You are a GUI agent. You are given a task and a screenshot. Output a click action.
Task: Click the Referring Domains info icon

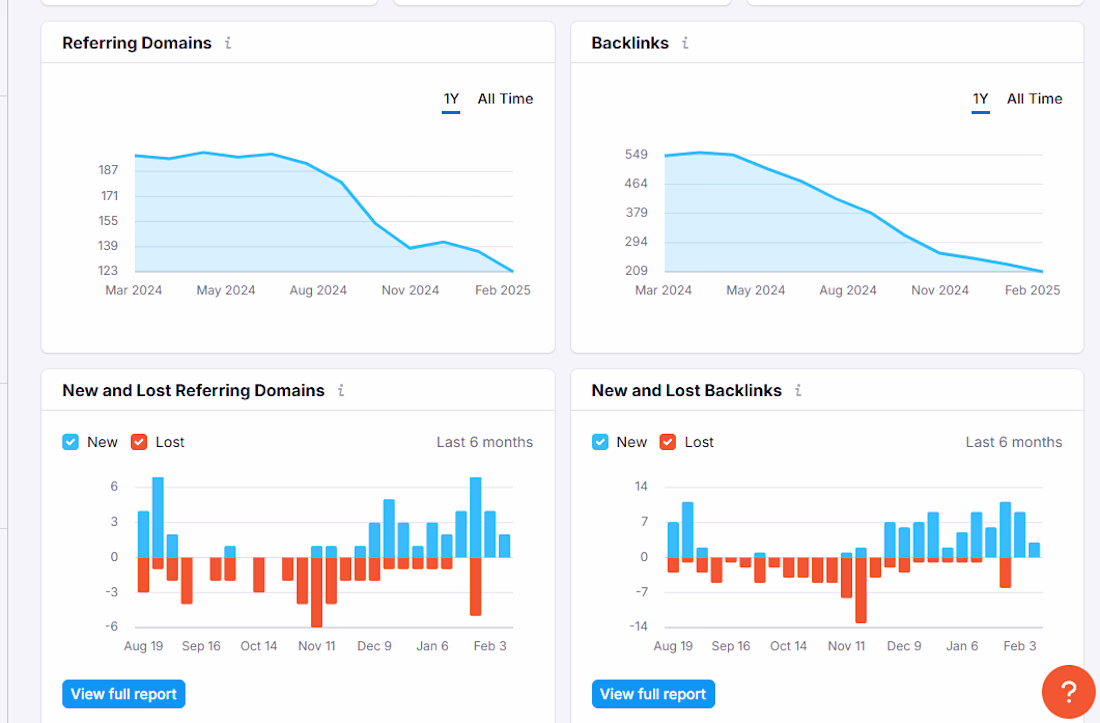228,43
